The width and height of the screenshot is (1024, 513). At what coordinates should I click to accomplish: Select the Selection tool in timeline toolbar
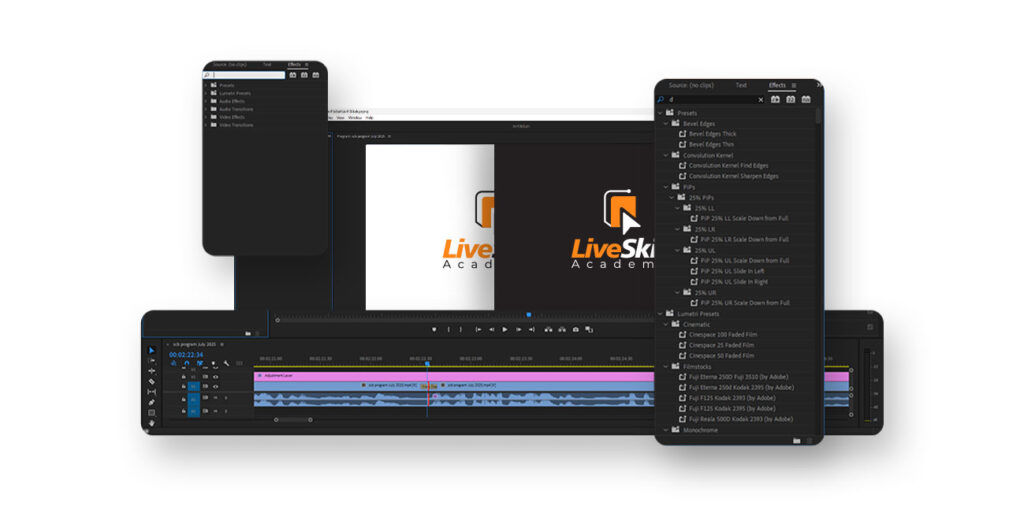click(x=152, y=350)
